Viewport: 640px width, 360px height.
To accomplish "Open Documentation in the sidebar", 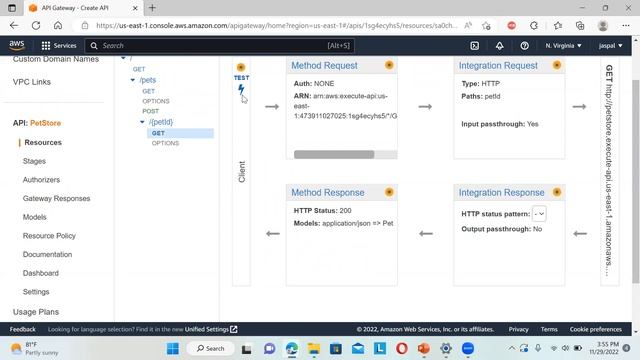I will coord(47,254).
